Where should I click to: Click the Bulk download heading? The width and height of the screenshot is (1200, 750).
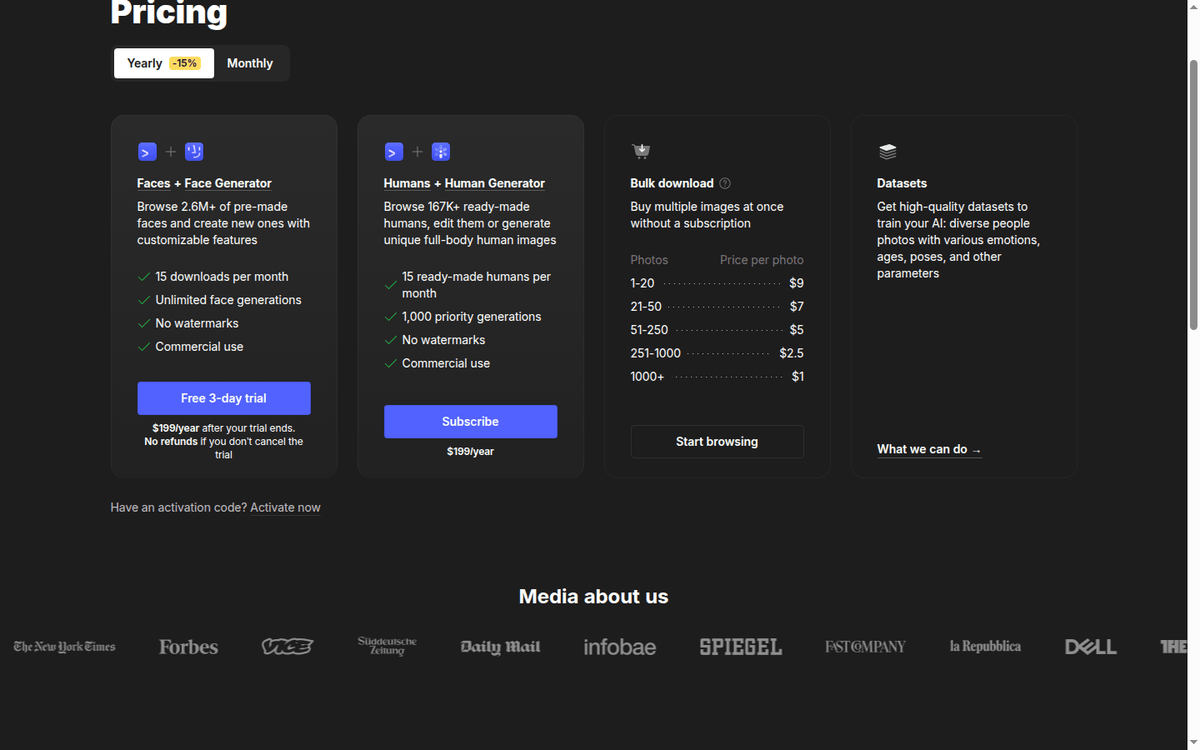click(x=672, y=183)
